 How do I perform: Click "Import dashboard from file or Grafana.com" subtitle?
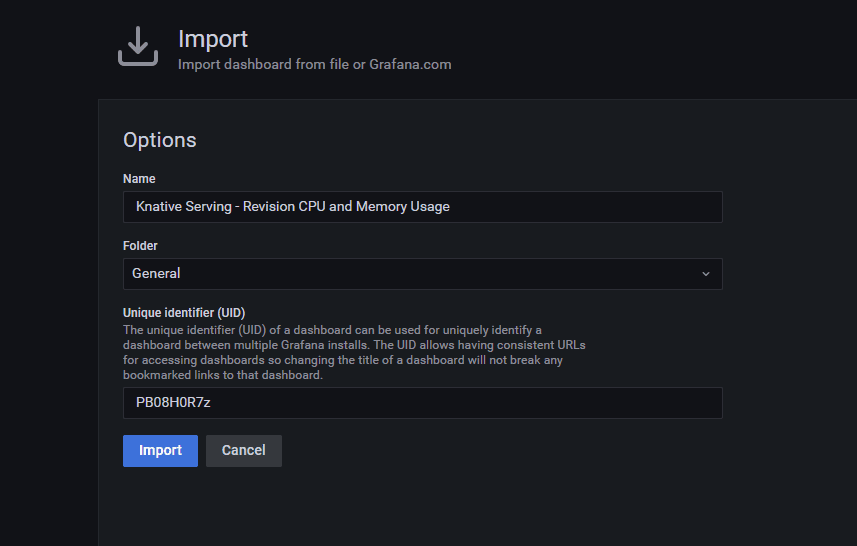[315, 64]
